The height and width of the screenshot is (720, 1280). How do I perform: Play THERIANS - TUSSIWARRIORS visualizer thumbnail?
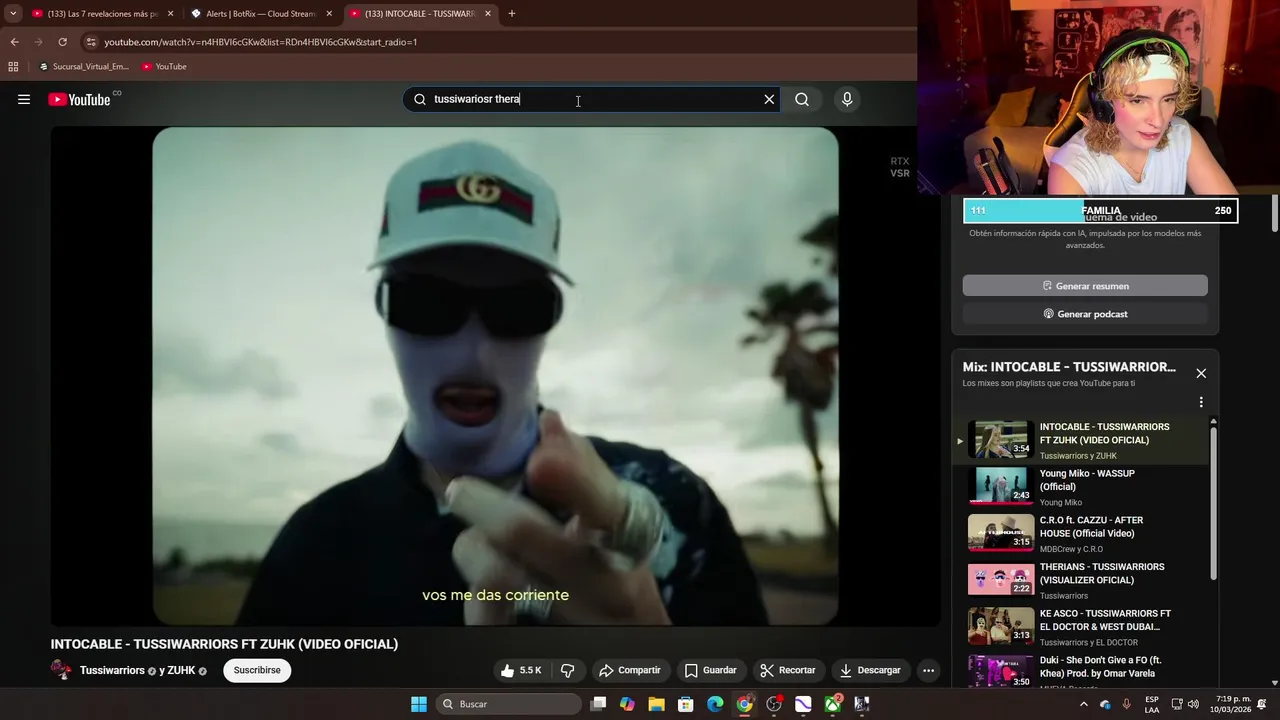(x=1001, y=580)
